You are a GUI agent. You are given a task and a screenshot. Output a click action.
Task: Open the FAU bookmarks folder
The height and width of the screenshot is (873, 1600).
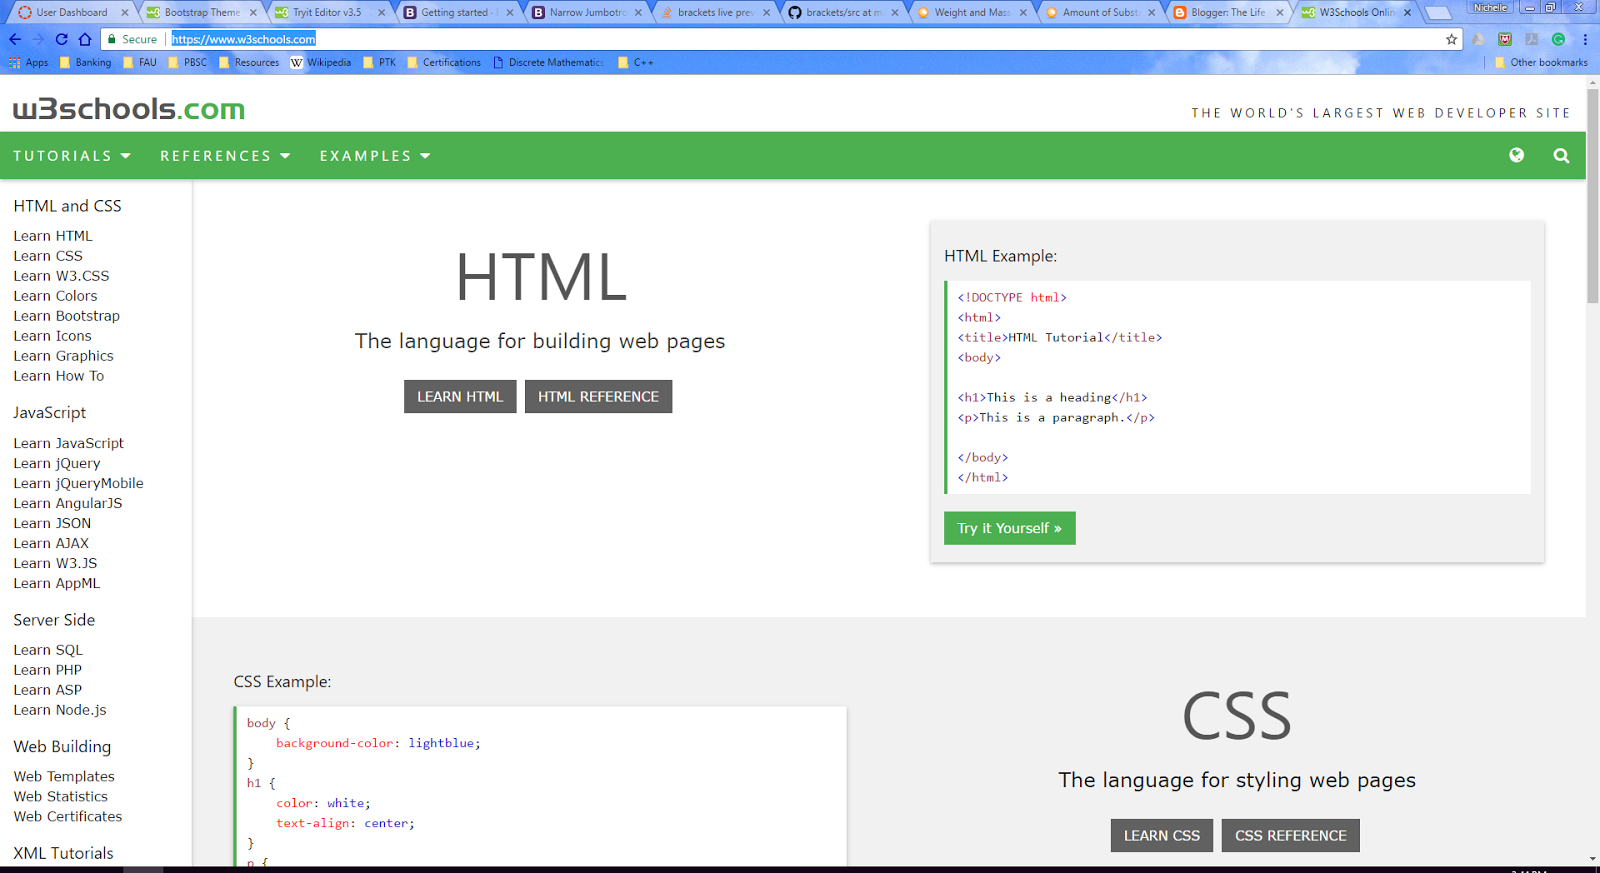pos(139,62)
